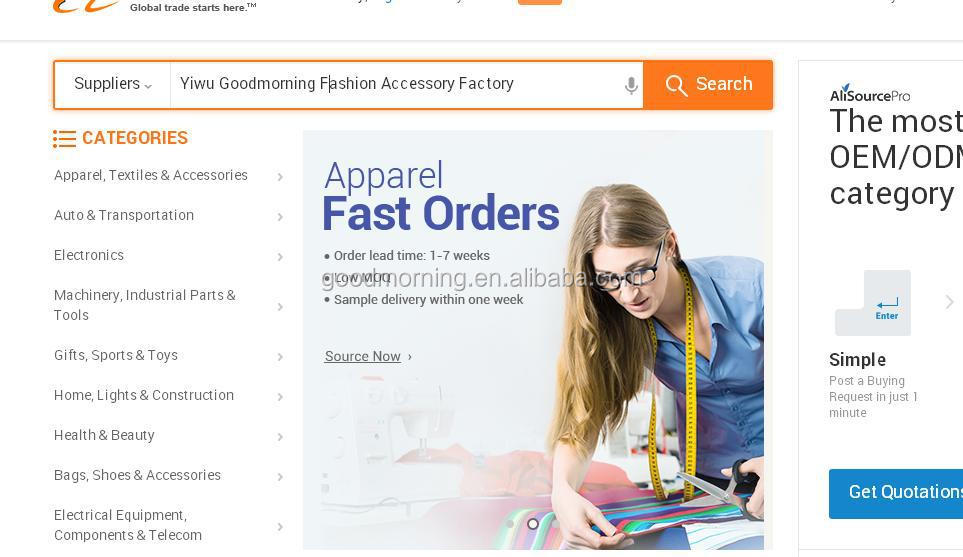Click the orange Search button

pos(708,85)
